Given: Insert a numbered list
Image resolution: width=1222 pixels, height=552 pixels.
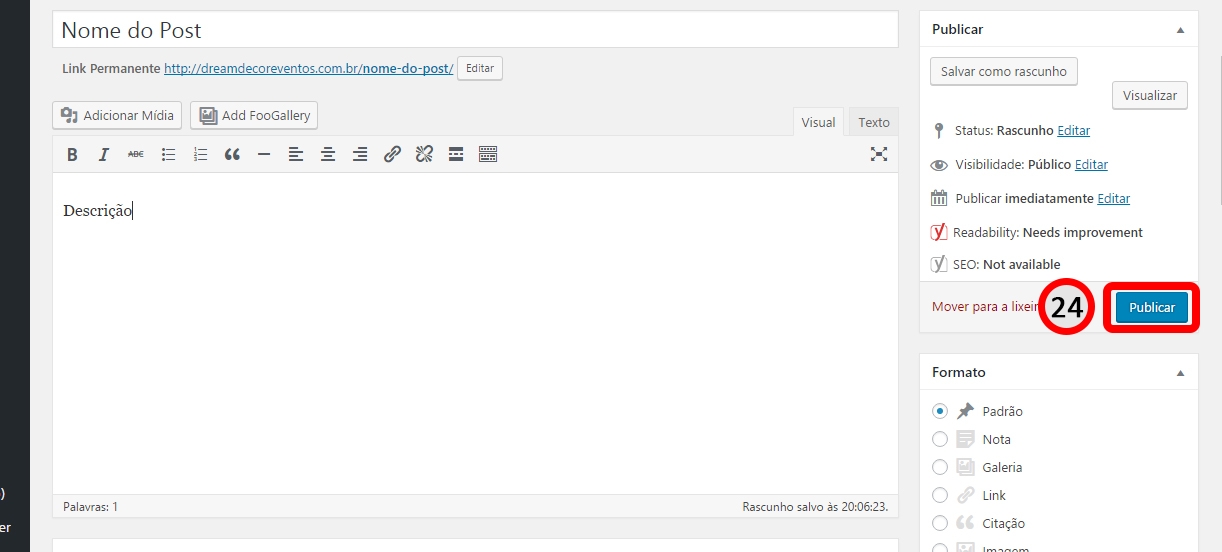Looking at the screenshot, I should (x=200, y=154).
